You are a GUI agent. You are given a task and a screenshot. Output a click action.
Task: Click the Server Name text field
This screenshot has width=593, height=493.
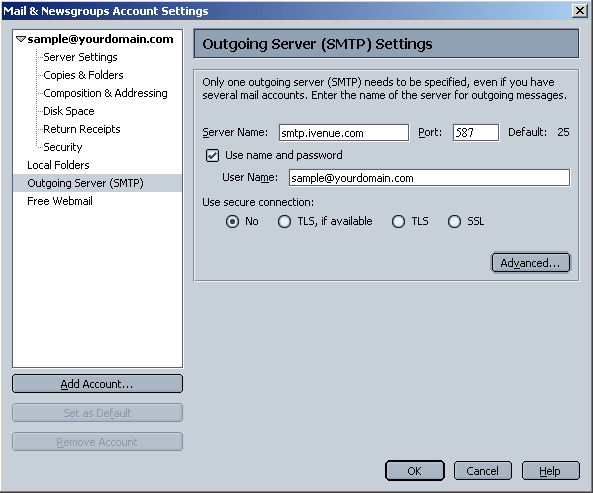pos(344,133)
